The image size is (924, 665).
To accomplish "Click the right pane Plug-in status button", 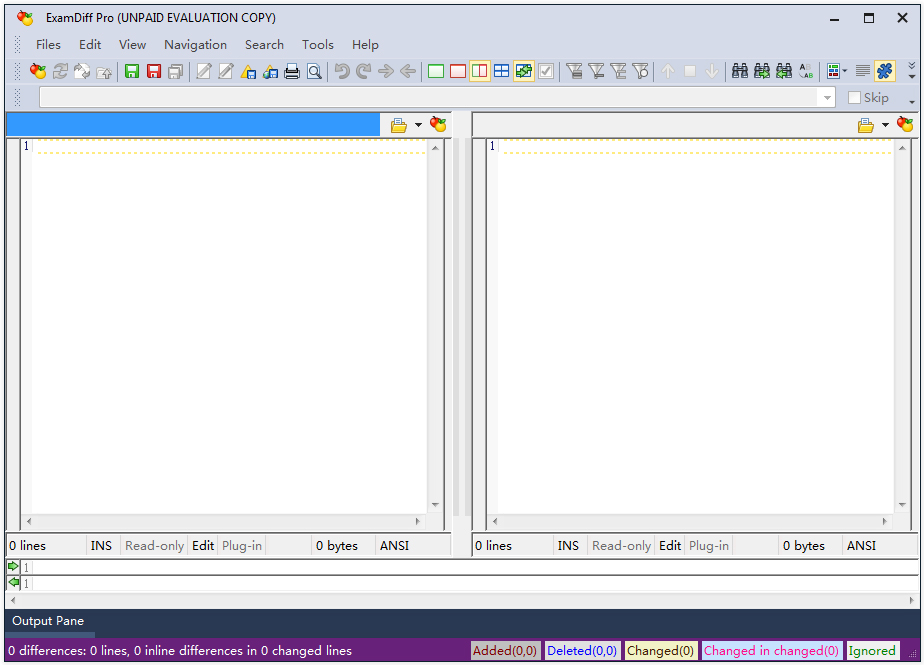I will (709, 546).
